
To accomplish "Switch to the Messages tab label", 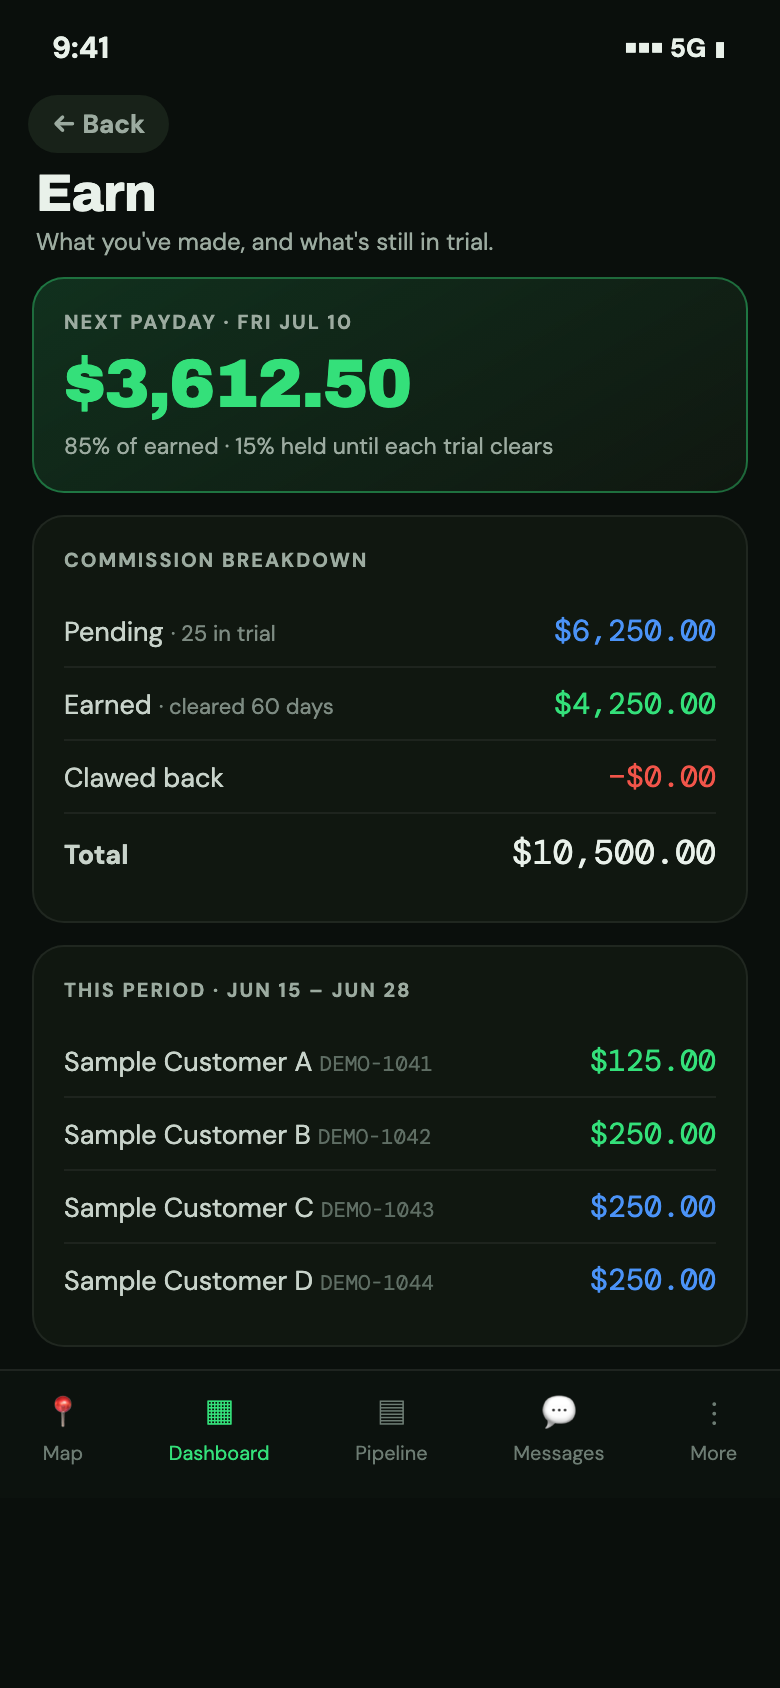I will pyautogui.click(x=558, y=1453).
